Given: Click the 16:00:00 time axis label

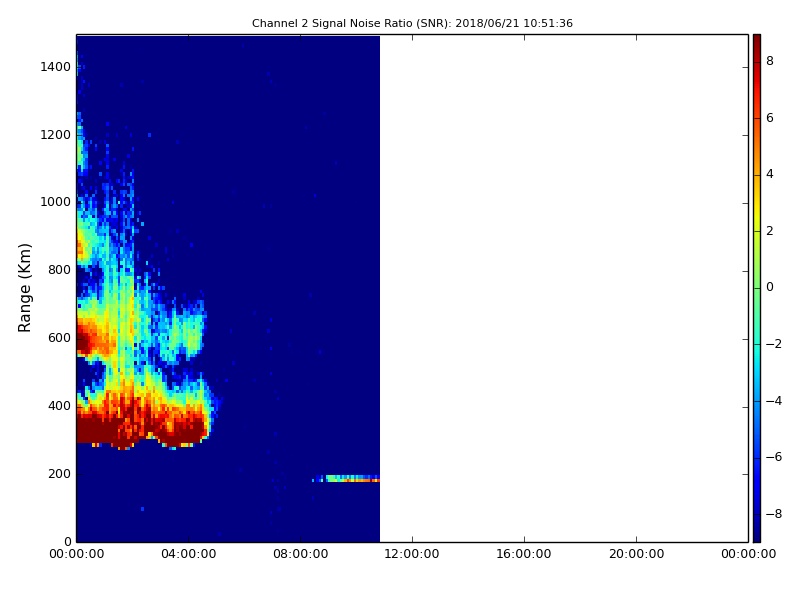Looking at the screenshot, I should pos(524,554).
